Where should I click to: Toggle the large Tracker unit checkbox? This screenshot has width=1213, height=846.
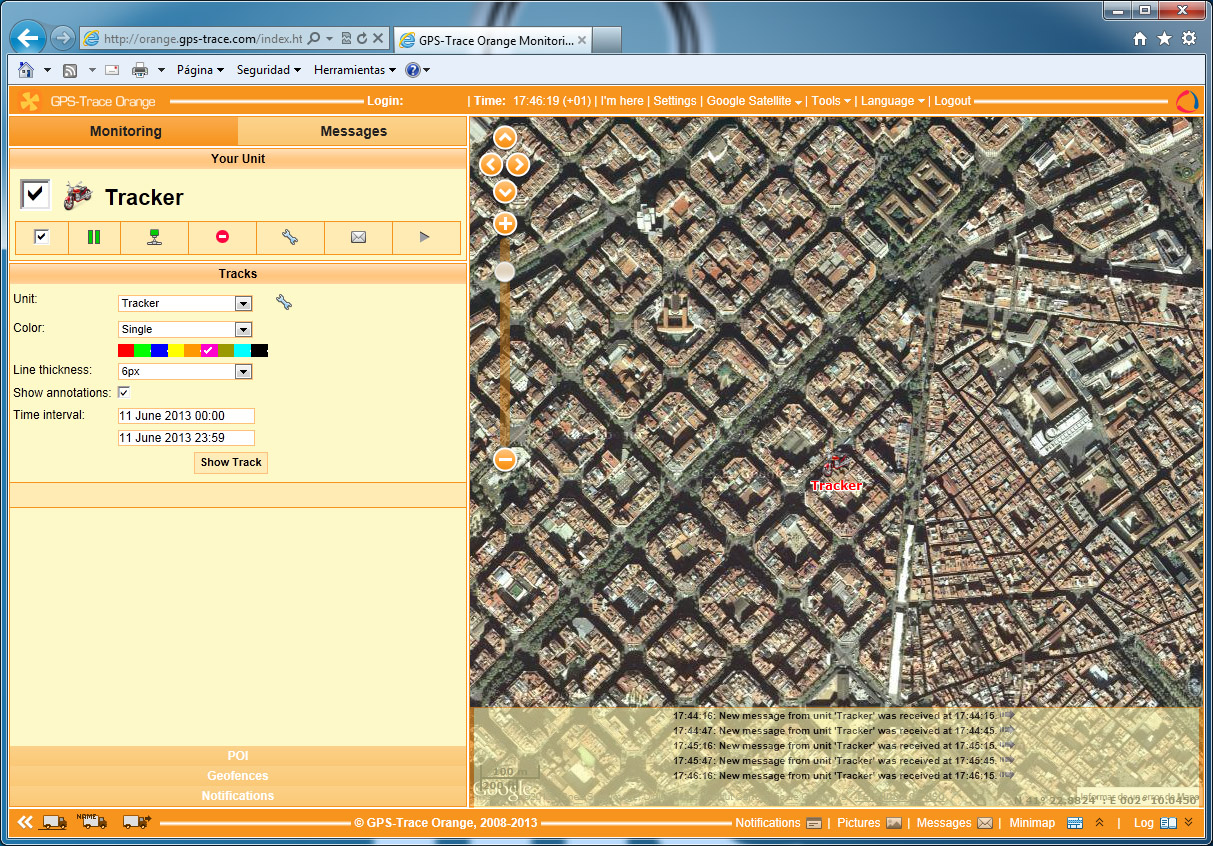35,195
